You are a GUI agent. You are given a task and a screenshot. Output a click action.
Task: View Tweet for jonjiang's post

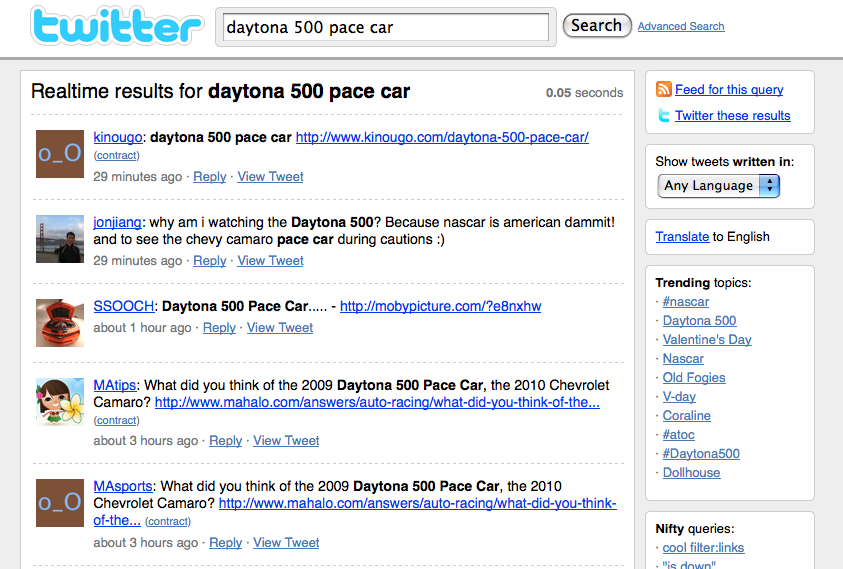click(270, 260)
